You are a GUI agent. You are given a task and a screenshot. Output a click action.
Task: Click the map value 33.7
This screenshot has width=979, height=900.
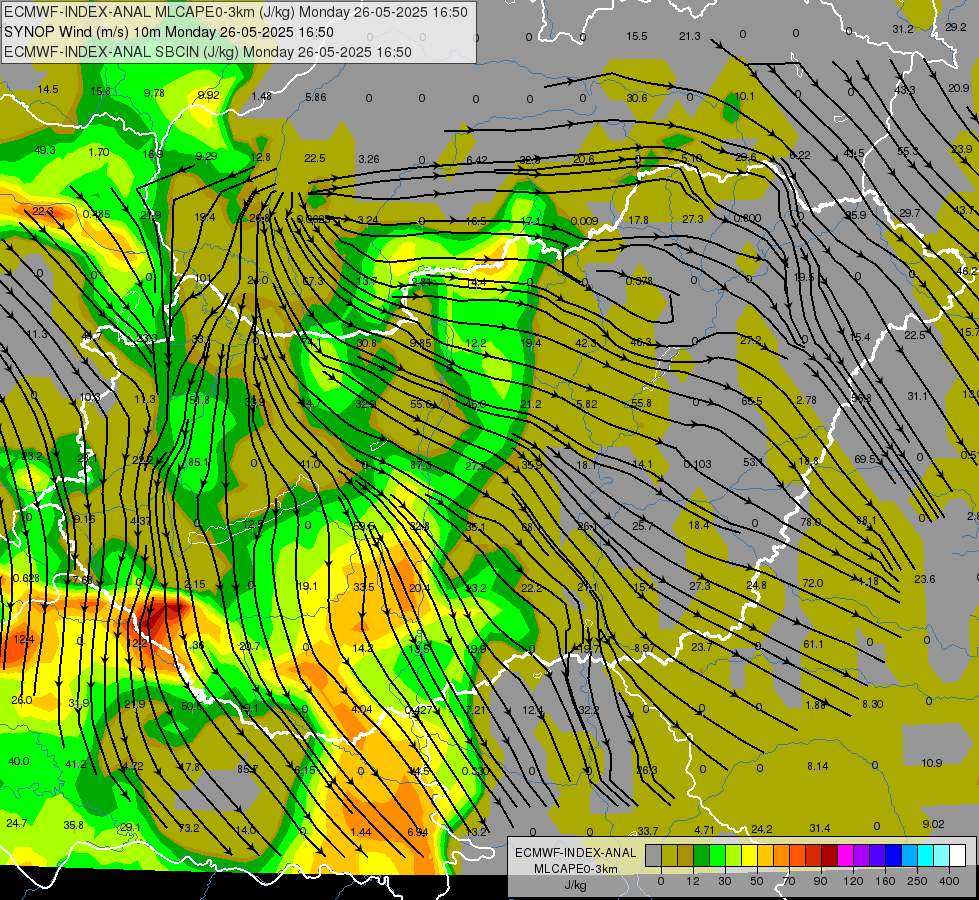647,831
